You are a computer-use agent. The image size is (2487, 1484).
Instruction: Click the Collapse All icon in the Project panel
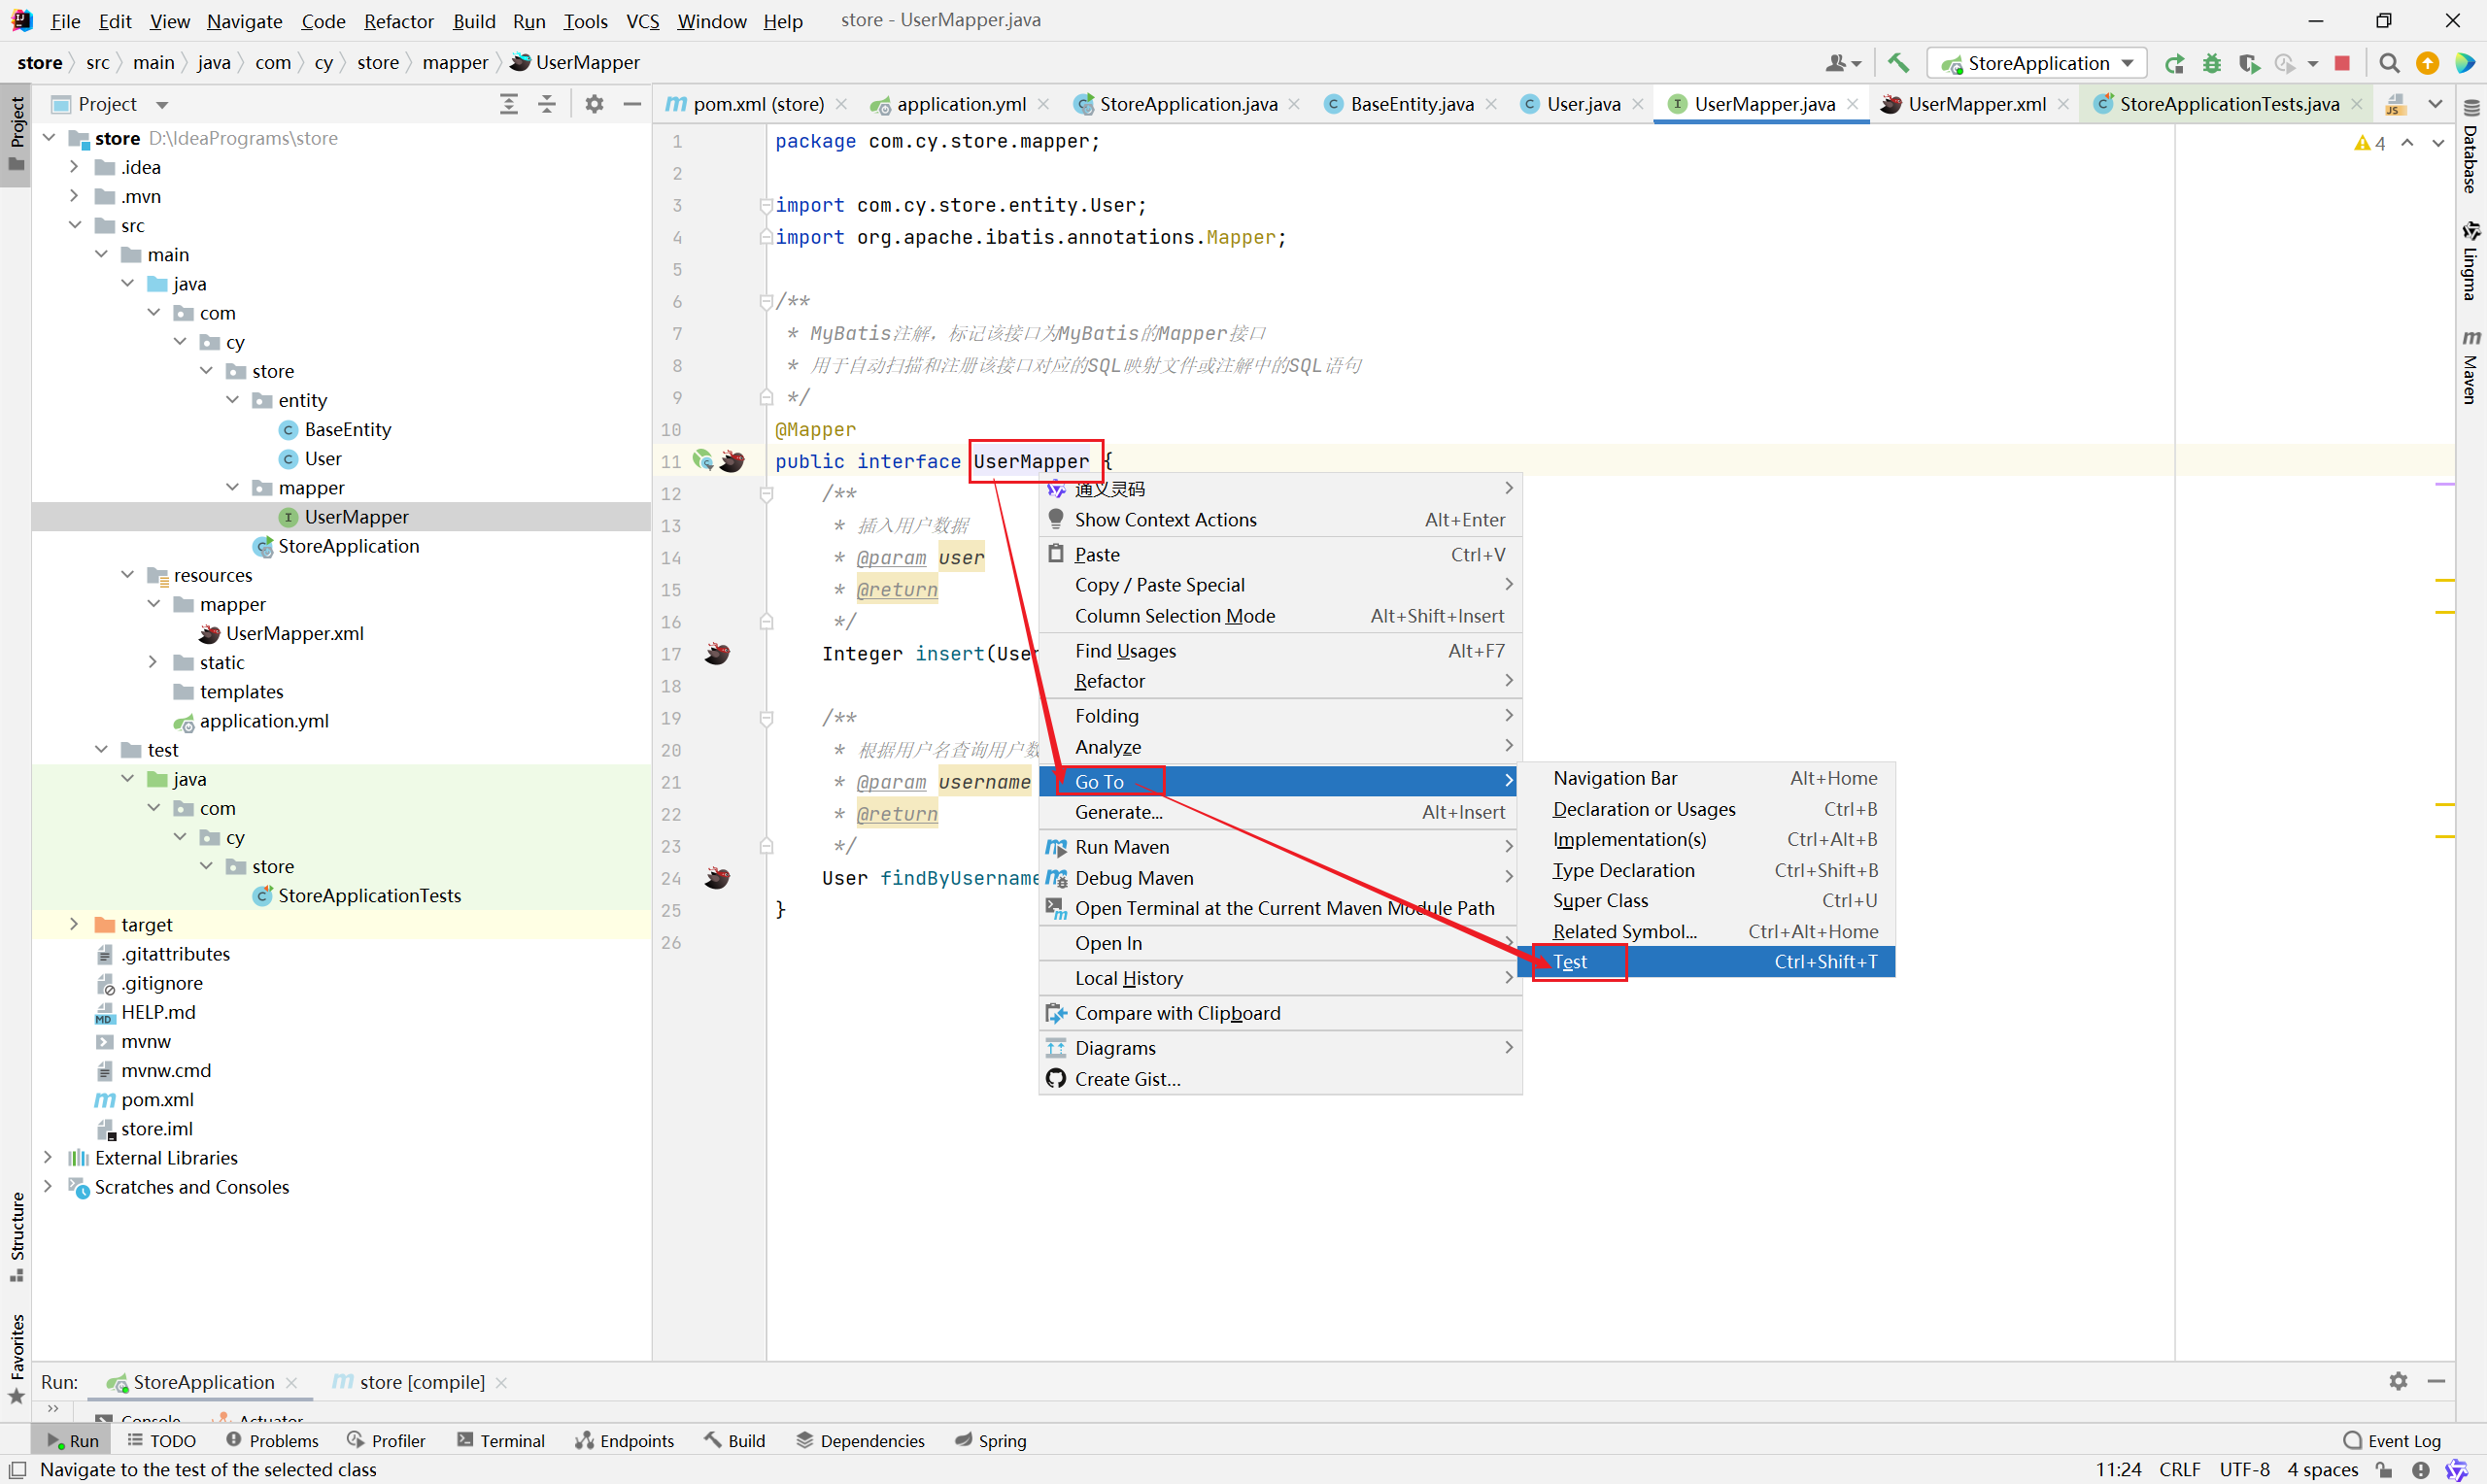pyautogui.click(x=547, y=104)
